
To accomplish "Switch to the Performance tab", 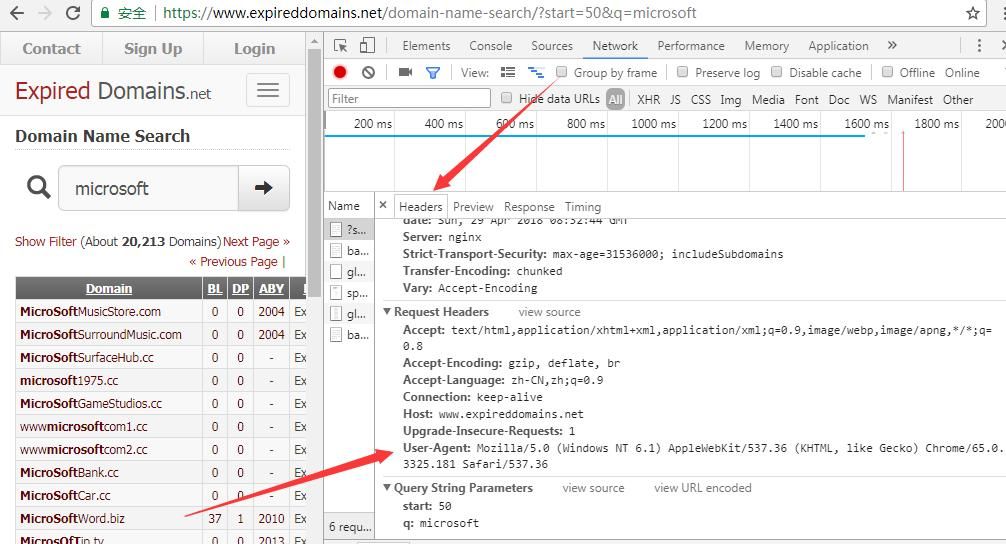I will pos(691,46).
